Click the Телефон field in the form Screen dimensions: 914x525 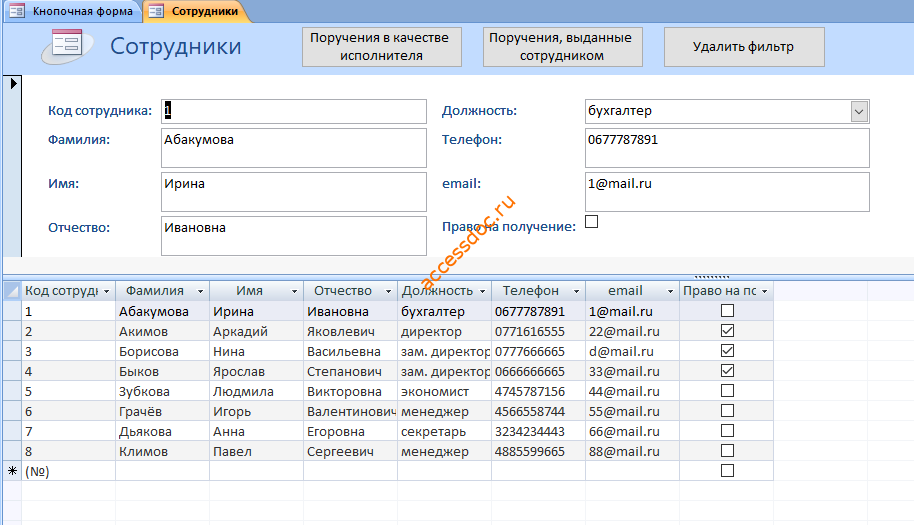(727, 148)
